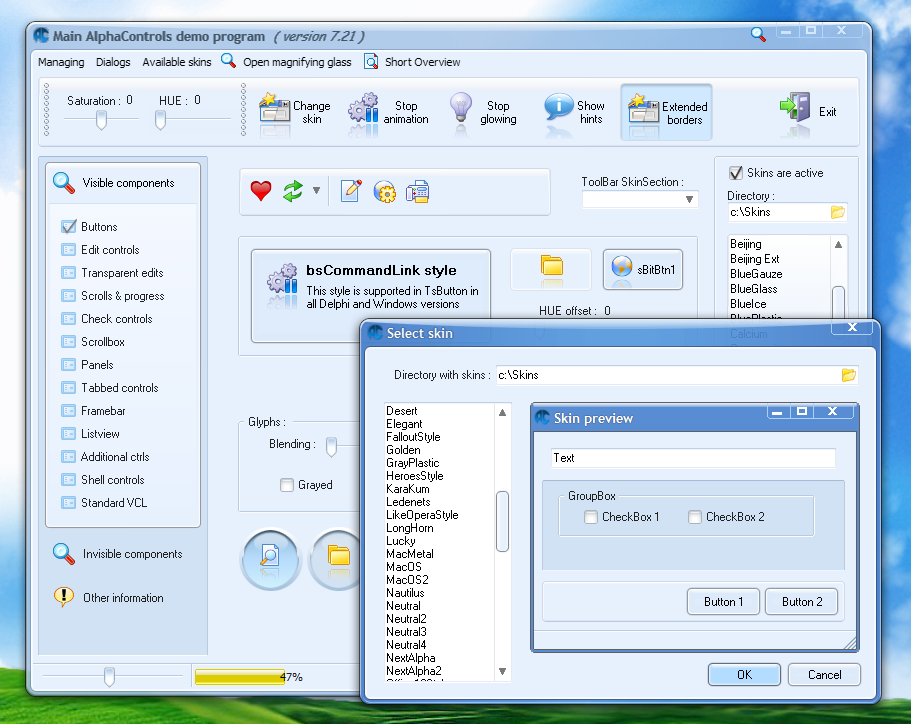Click the Exit door icon

(x=795, y=107)
